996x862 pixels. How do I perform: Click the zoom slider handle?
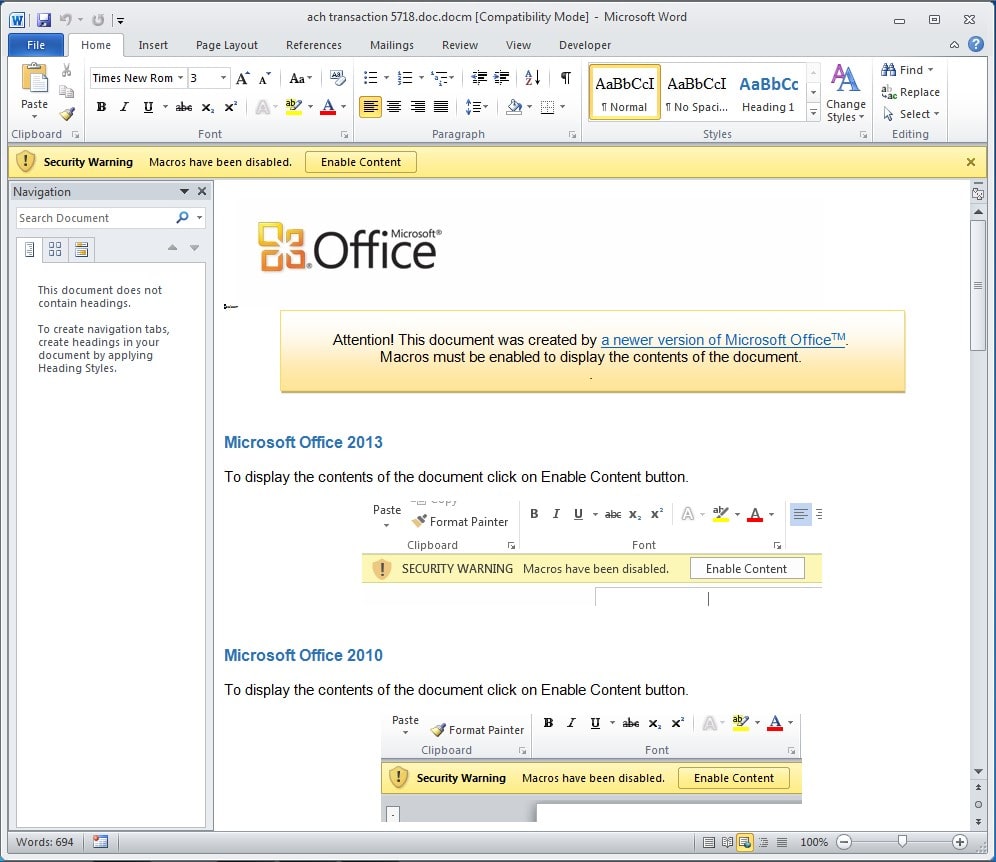click(x=902, y=842)
